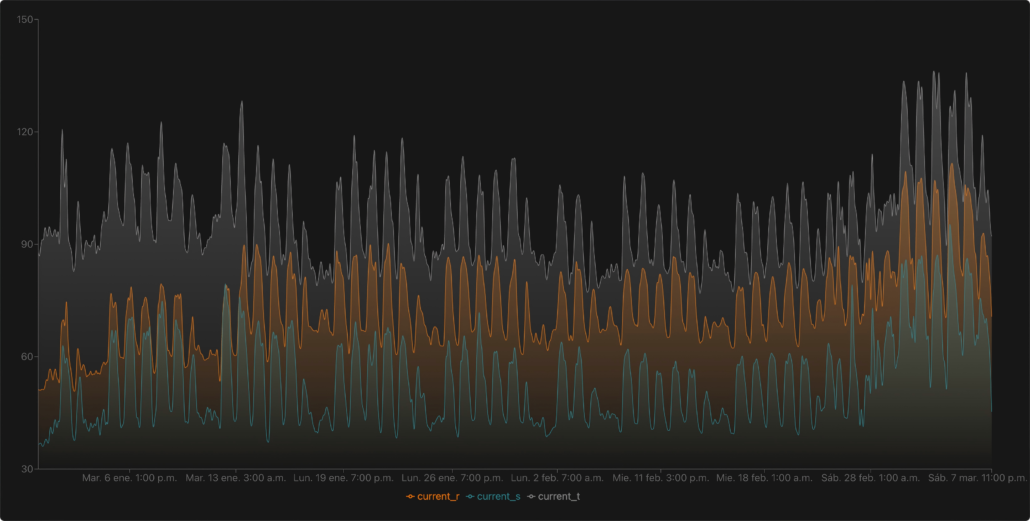Select the 'Lun. 2 feb. 7:00 a.m.' tick label

pyautogui.click(x=557, y=478)
